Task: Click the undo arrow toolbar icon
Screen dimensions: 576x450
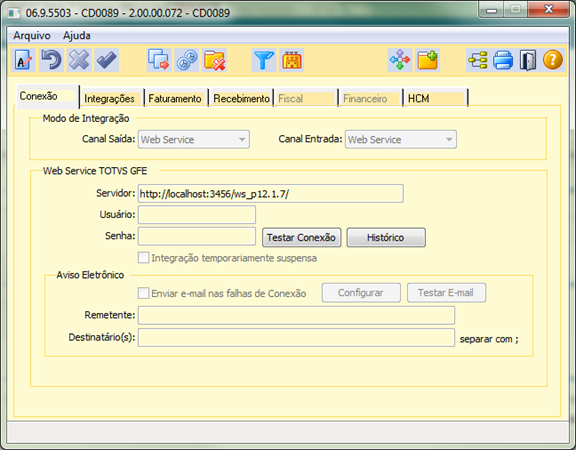Action: click(51, 60)
